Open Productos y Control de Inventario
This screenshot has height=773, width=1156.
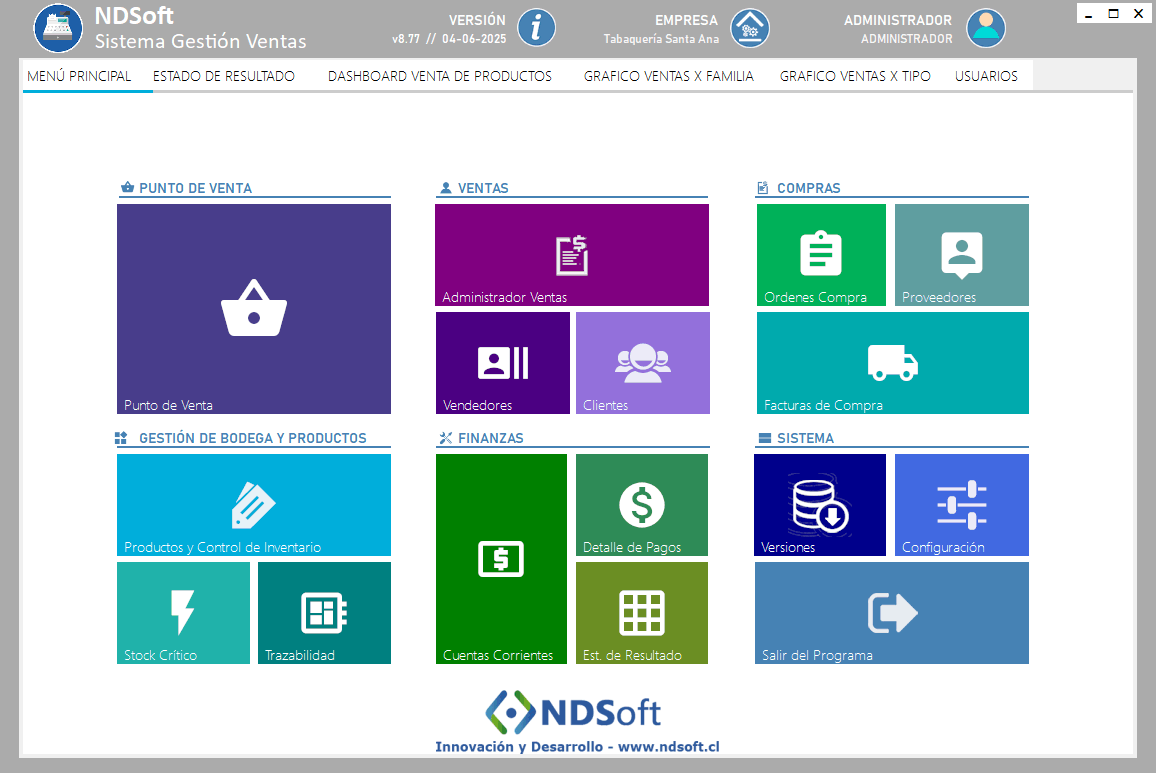pyautogui.click(x=254, y=505)
